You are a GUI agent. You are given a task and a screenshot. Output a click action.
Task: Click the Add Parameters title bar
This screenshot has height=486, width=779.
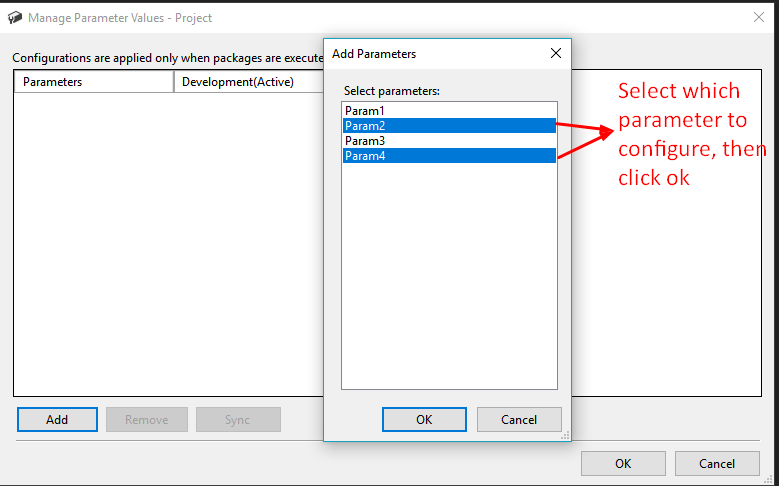[x=432, y=54]
